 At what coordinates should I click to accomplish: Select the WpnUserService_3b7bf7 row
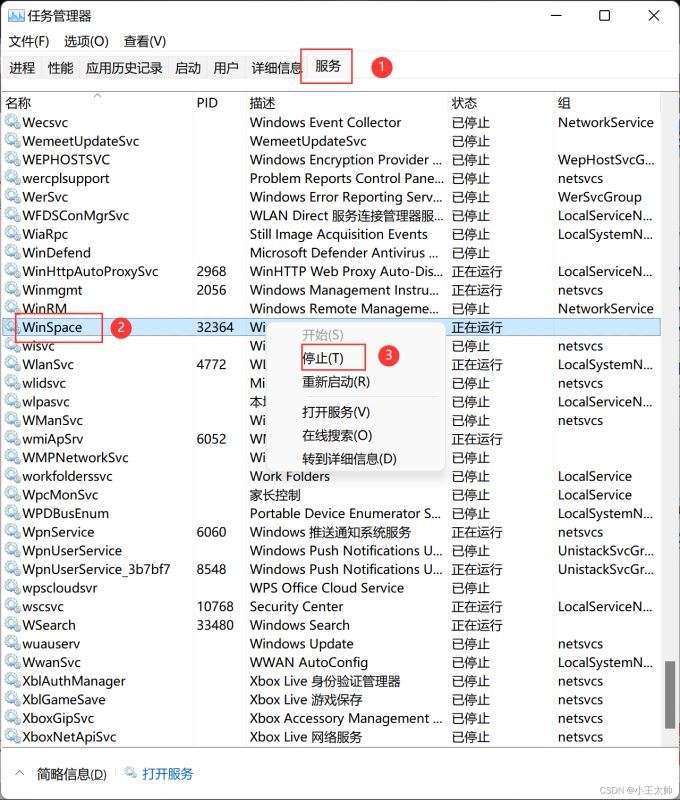pyautogui.click(x=332, y=569)
